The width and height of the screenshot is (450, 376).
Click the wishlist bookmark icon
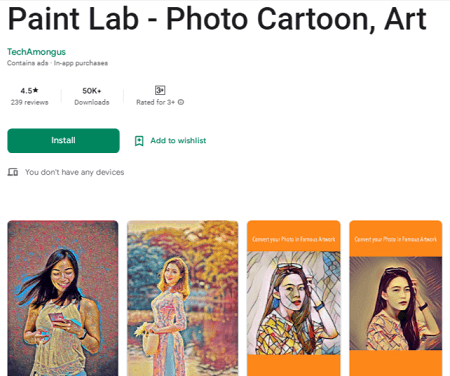pos(139,141)
